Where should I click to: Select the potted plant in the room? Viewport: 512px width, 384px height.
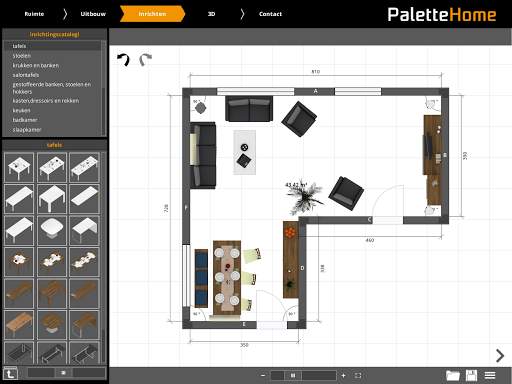click(x=304, y=197)
